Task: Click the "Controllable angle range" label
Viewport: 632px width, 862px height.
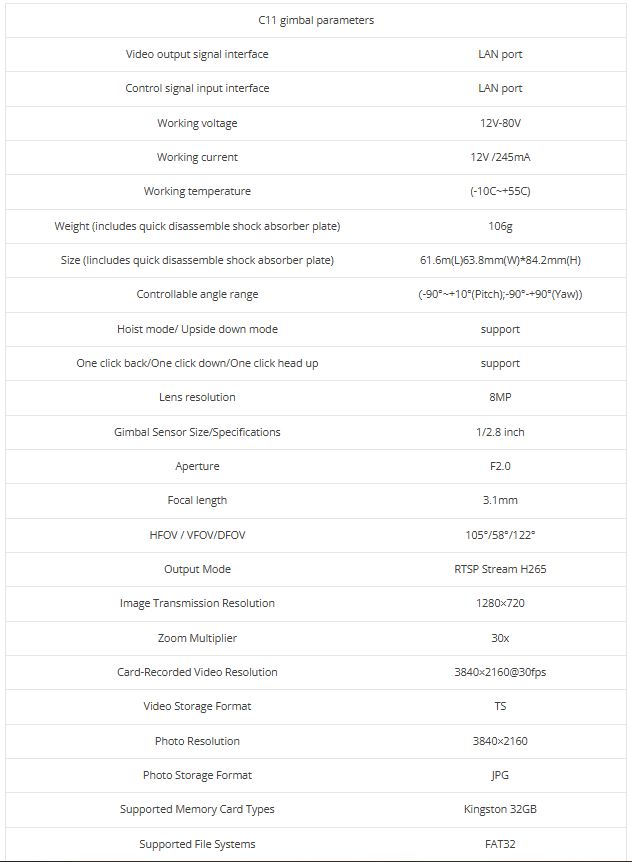Action: (197, 294)
